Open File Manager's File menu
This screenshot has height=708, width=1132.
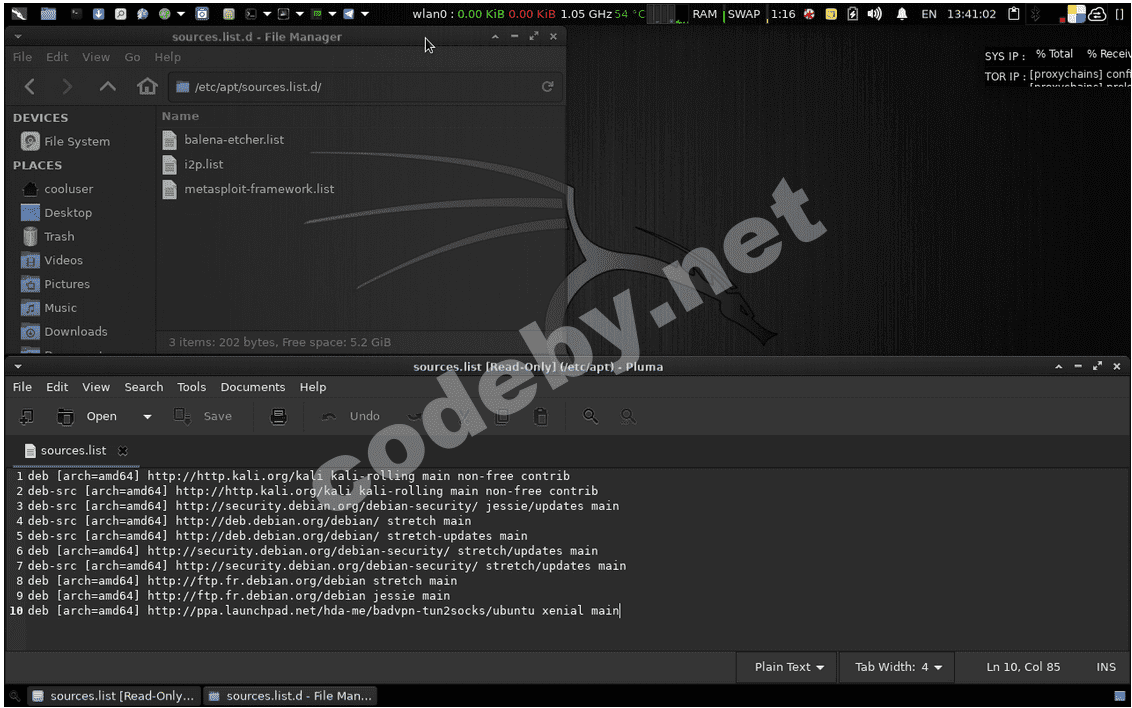(22, 57)
